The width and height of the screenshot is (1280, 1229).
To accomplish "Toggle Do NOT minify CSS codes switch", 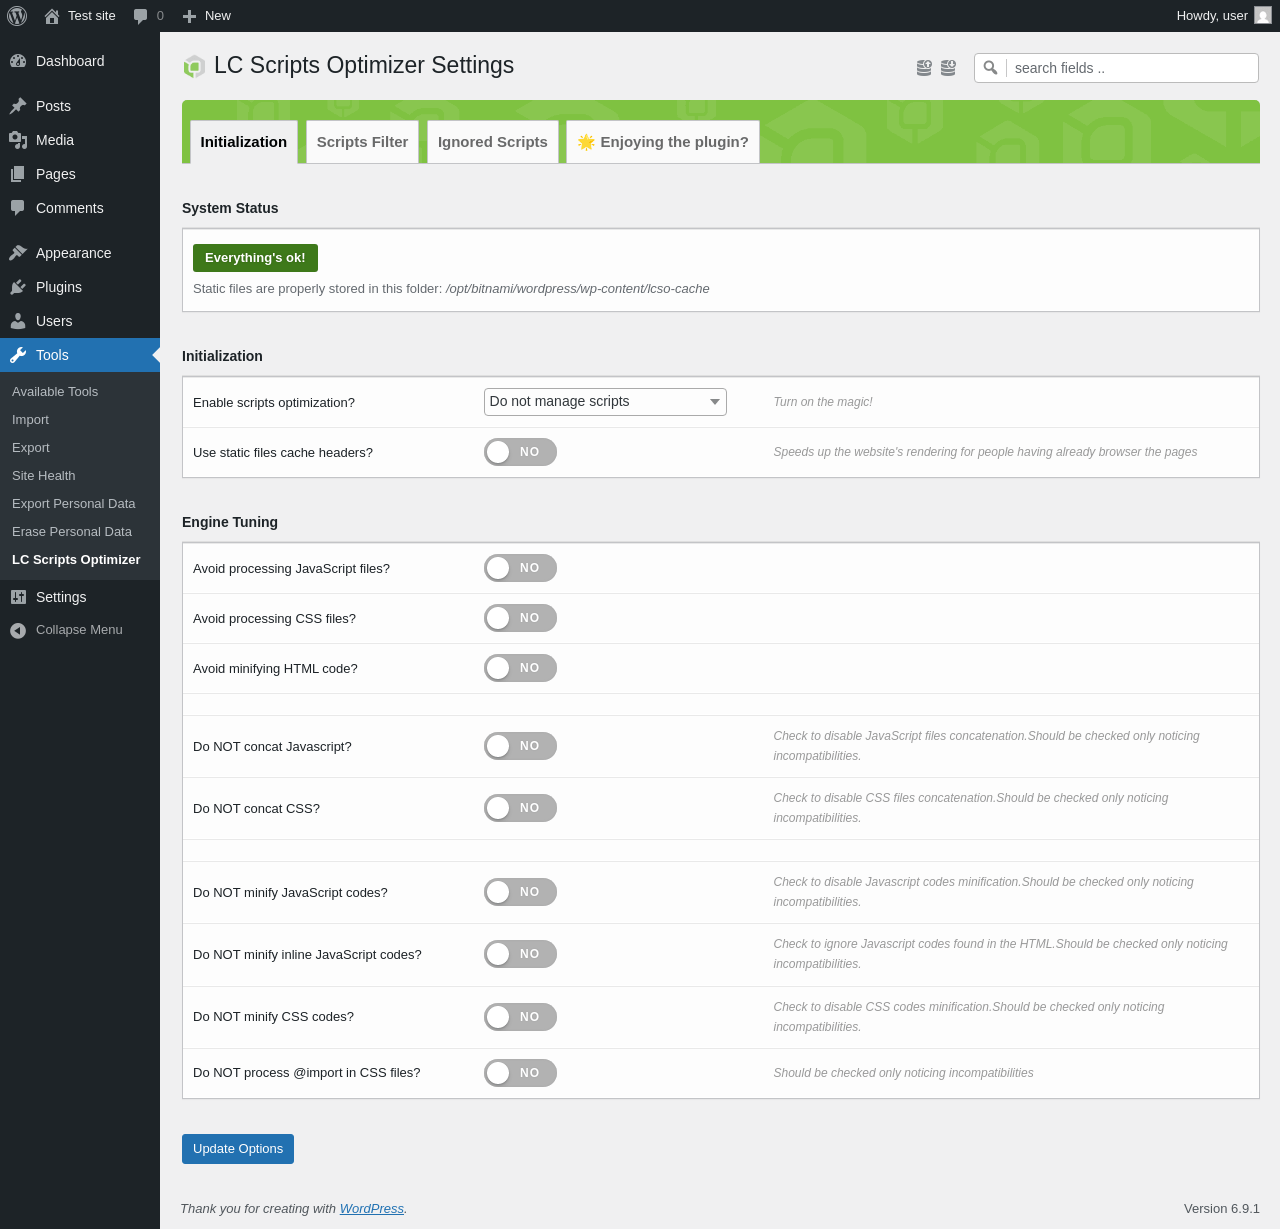I will click(x=520, y=1017).
